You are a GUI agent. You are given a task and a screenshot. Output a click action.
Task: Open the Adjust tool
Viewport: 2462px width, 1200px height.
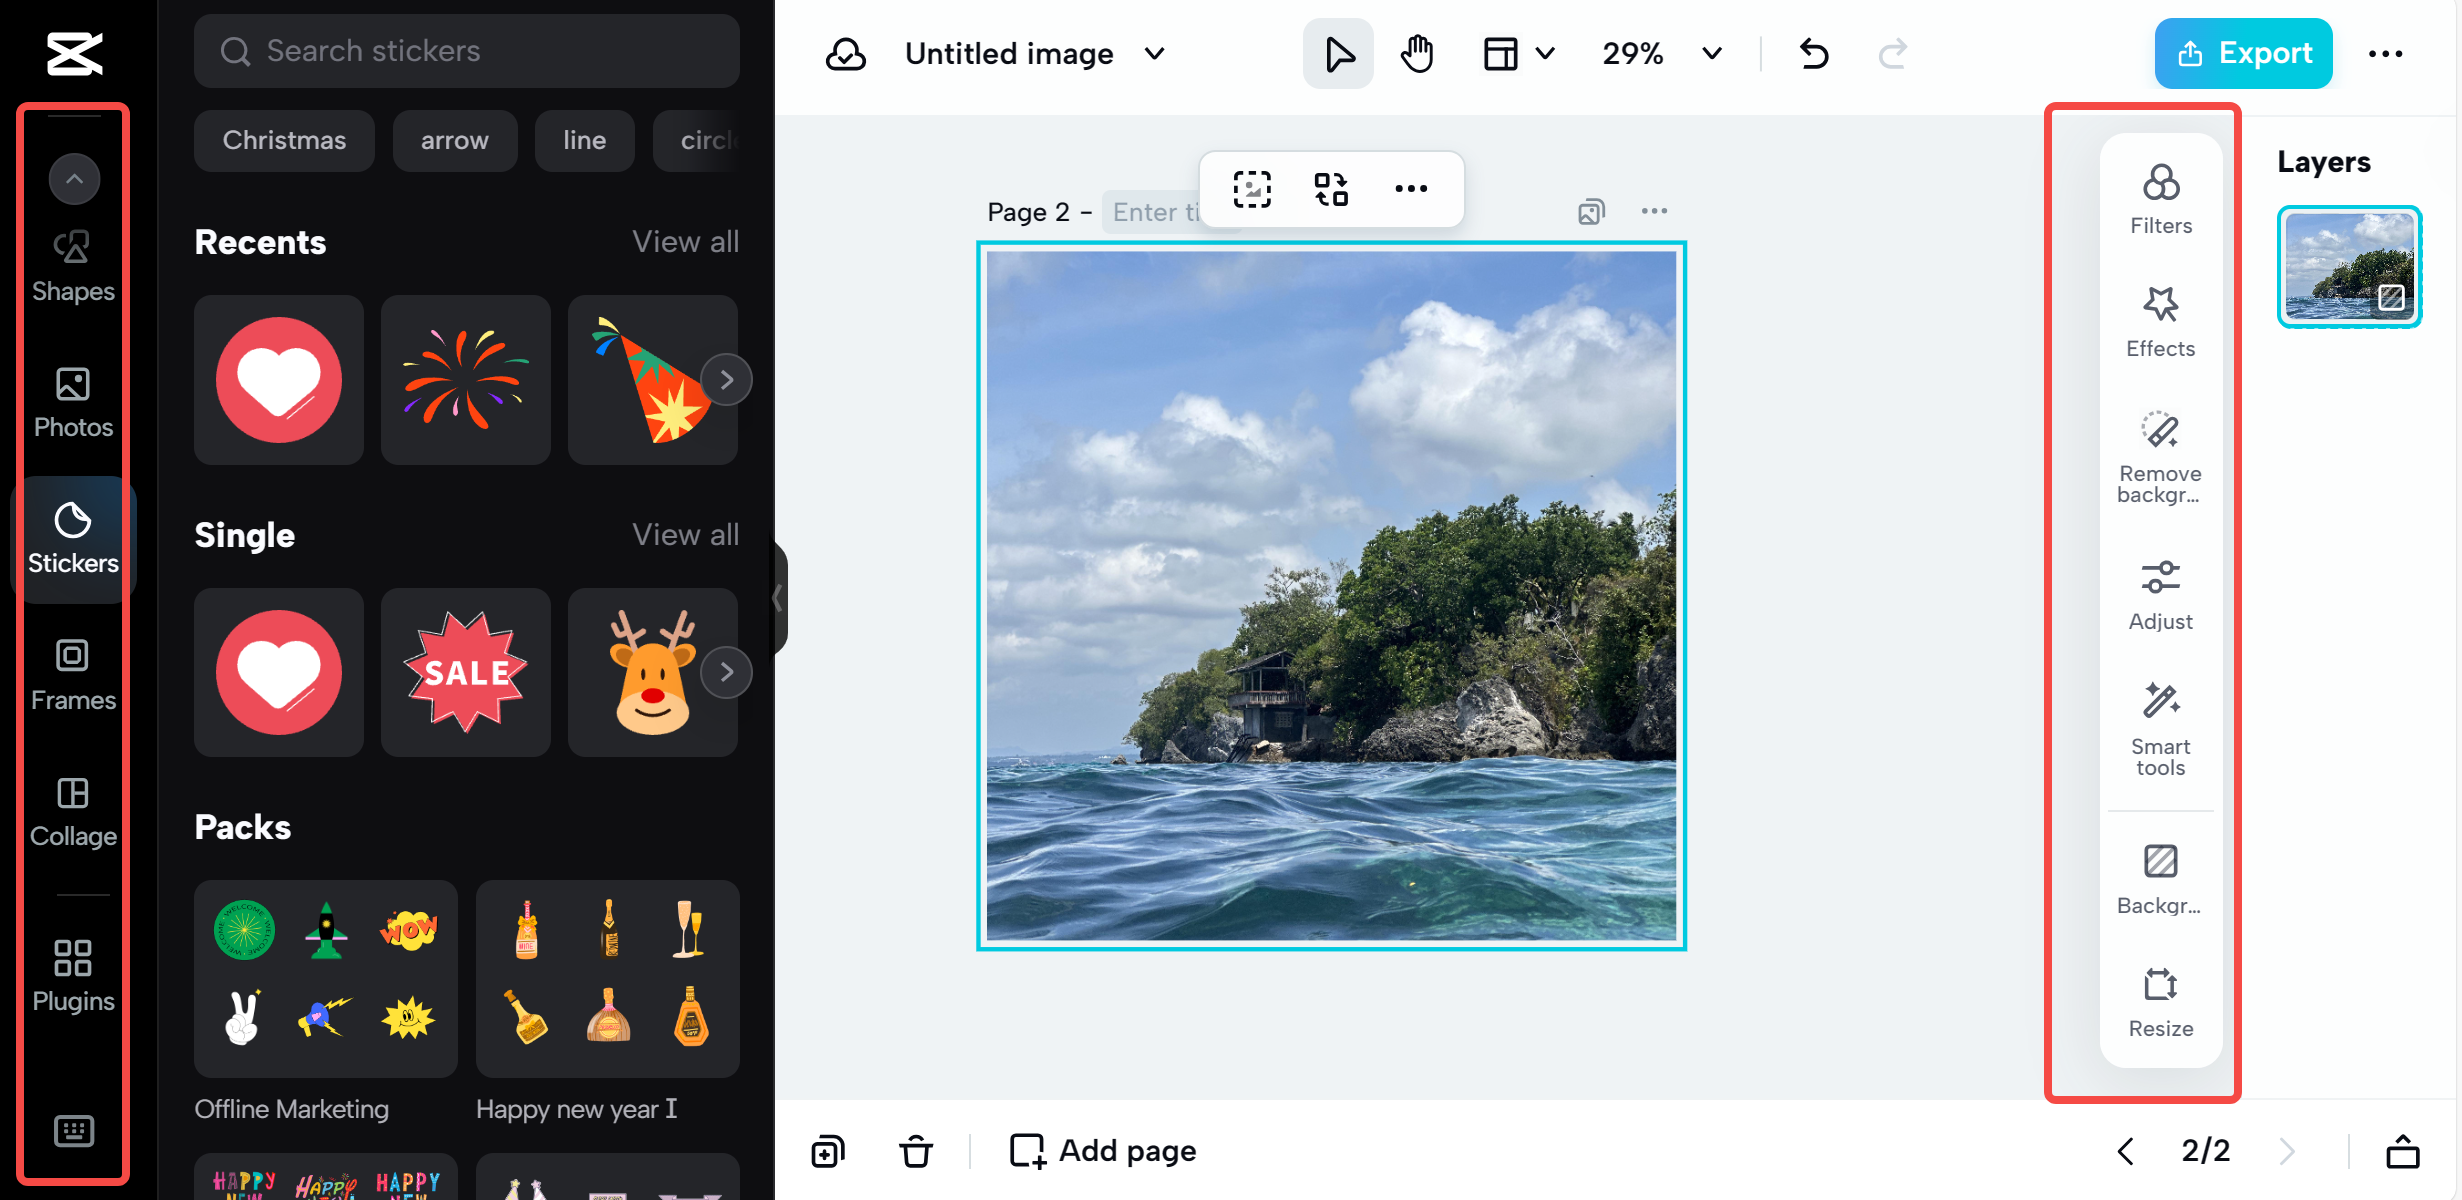(2160, 595)
